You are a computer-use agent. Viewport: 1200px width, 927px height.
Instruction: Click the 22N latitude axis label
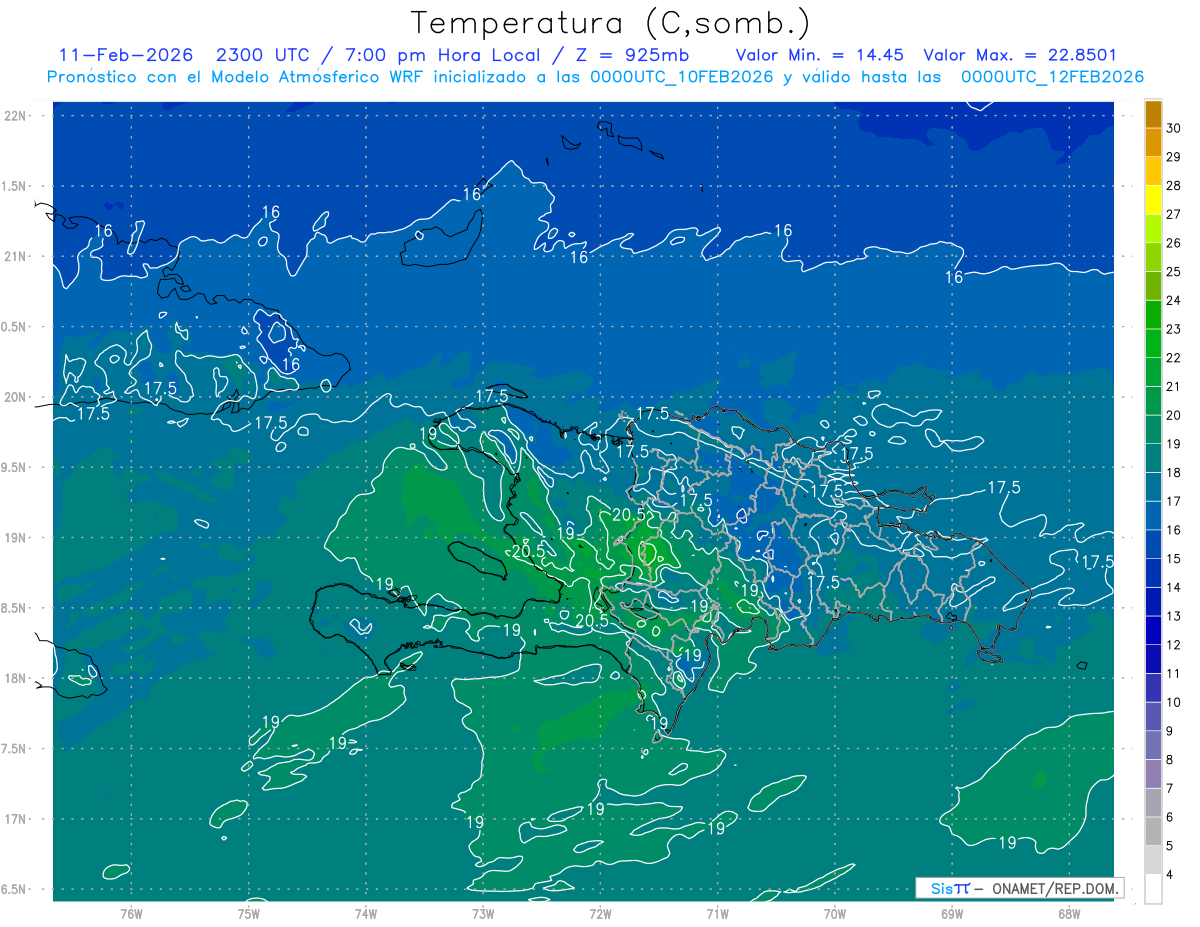tap(16, 116)
